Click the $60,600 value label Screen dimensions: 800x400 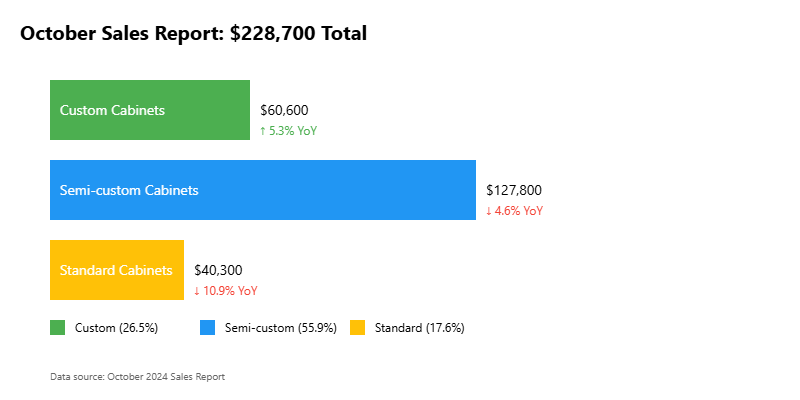tap(284, 110)
